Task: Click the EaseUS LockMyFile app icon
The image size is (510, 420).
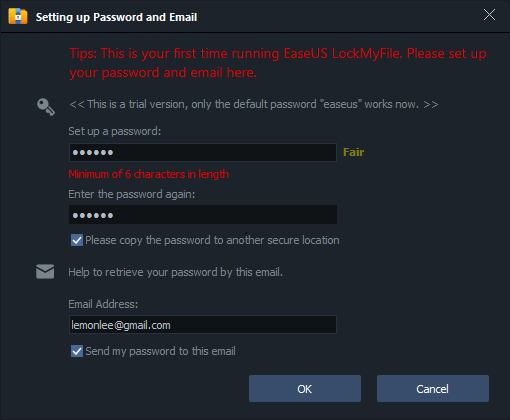Action: point(18,16)
